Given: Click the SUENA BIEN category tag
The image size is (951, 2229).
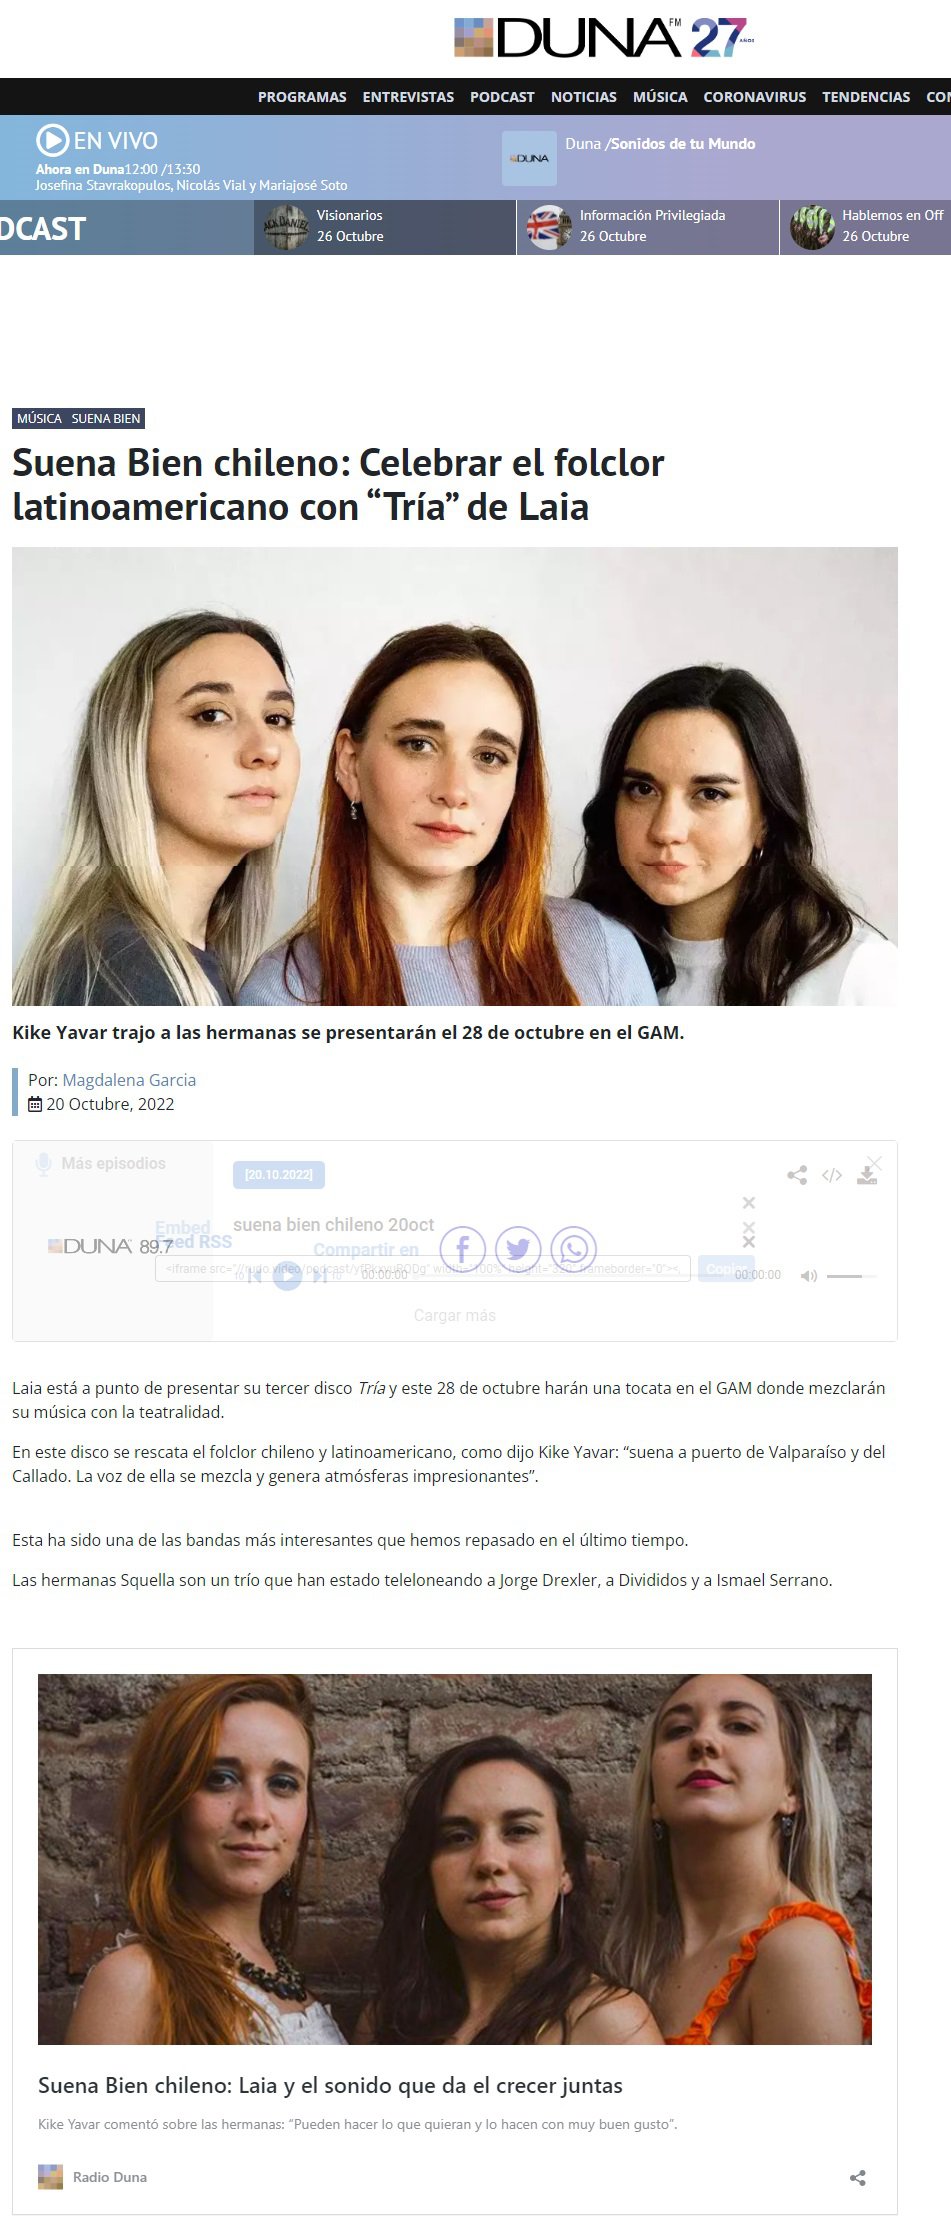Looking at the screenshot, I should point(106,418).
